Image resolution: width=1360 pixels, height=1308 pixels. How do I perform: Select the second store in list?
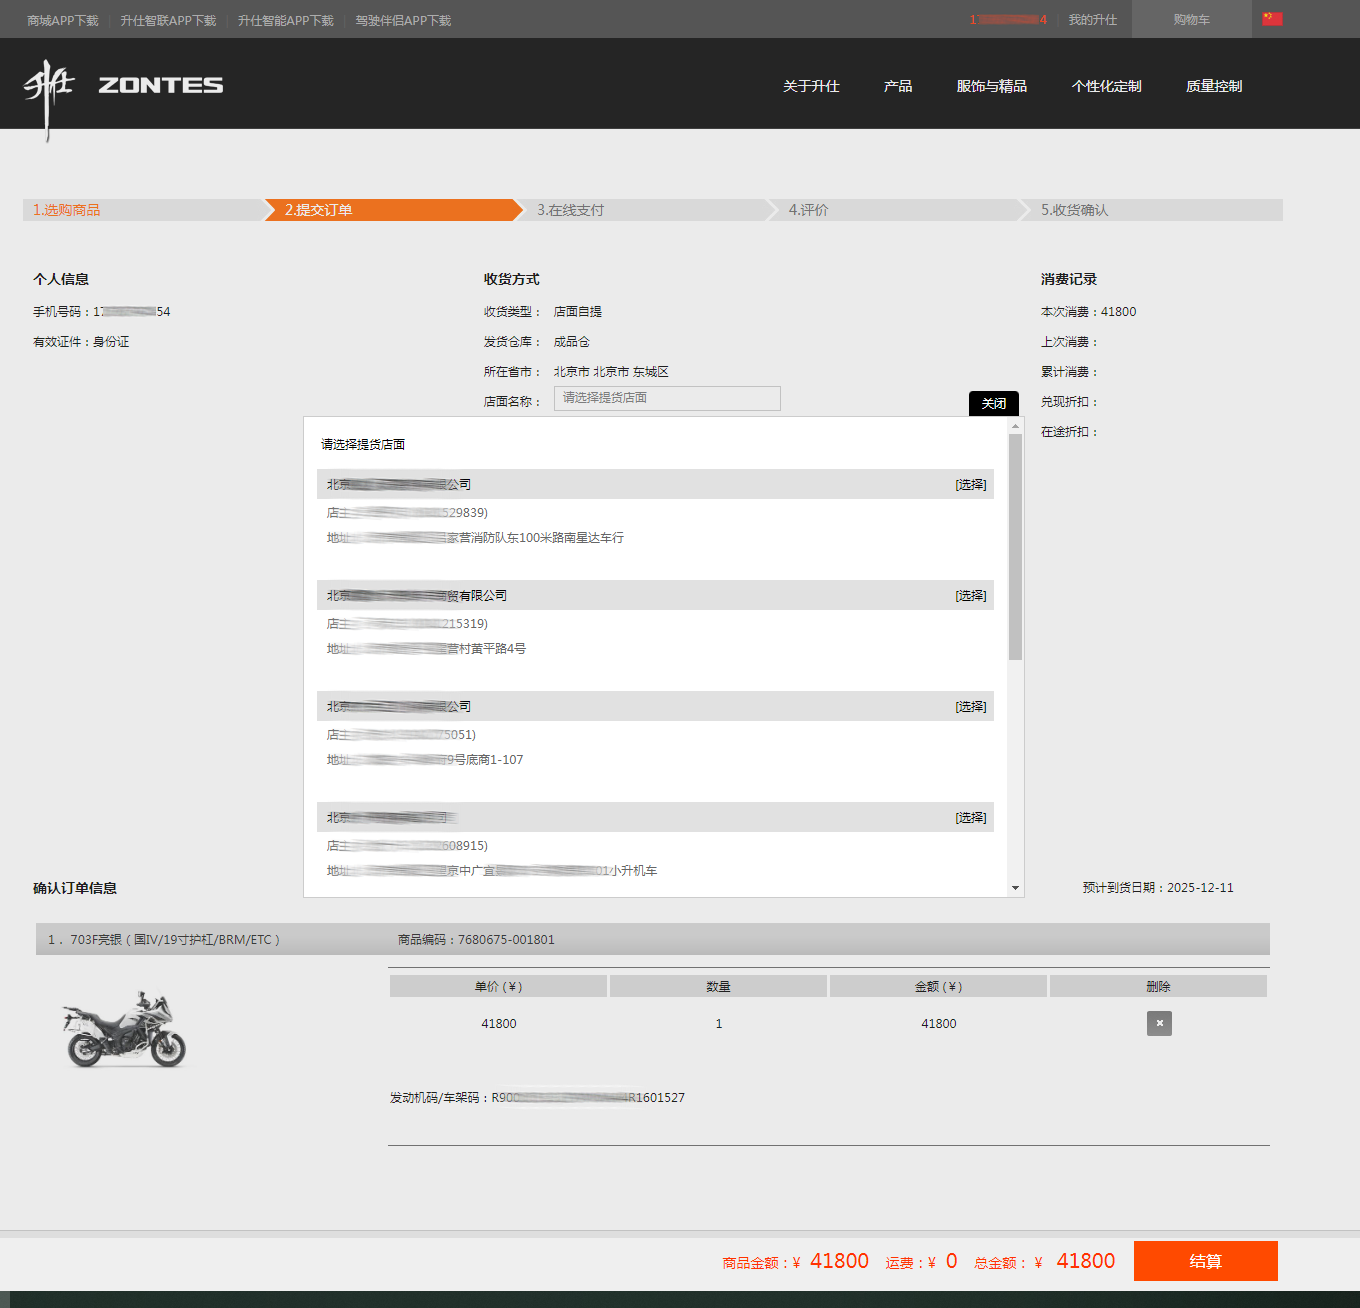[x=970, y=596]
